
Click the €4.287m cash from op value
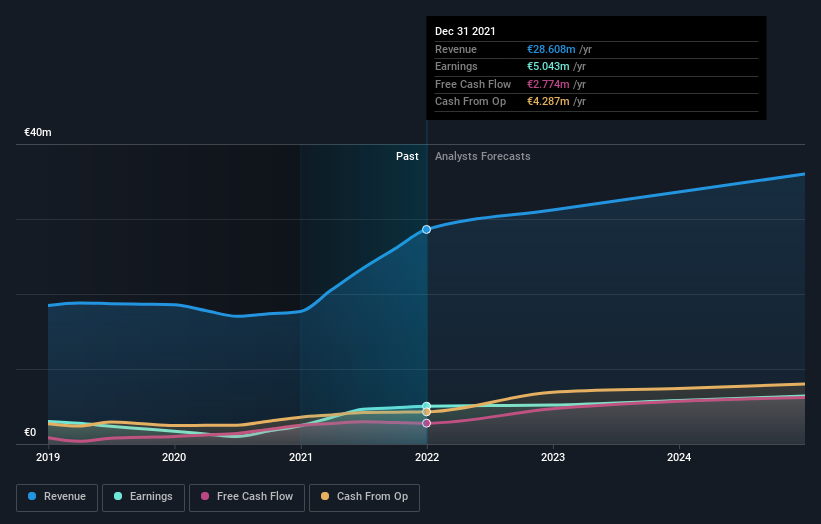[x=548, y=102]
